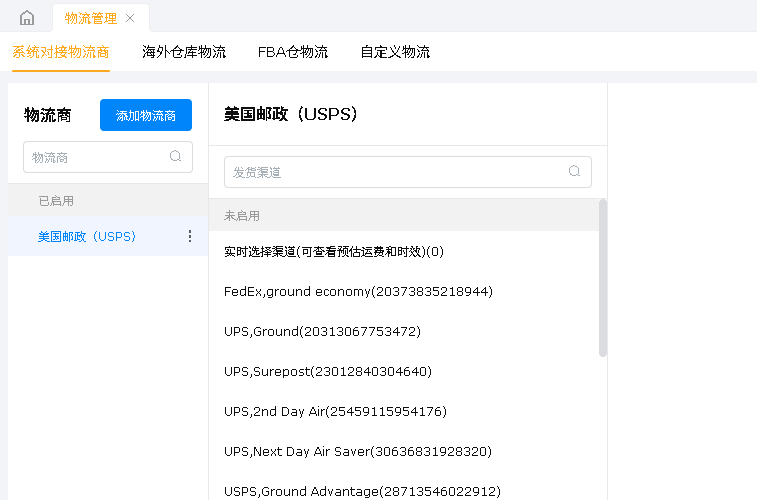Click search icon in 物流商 search box

click(176, 156)
